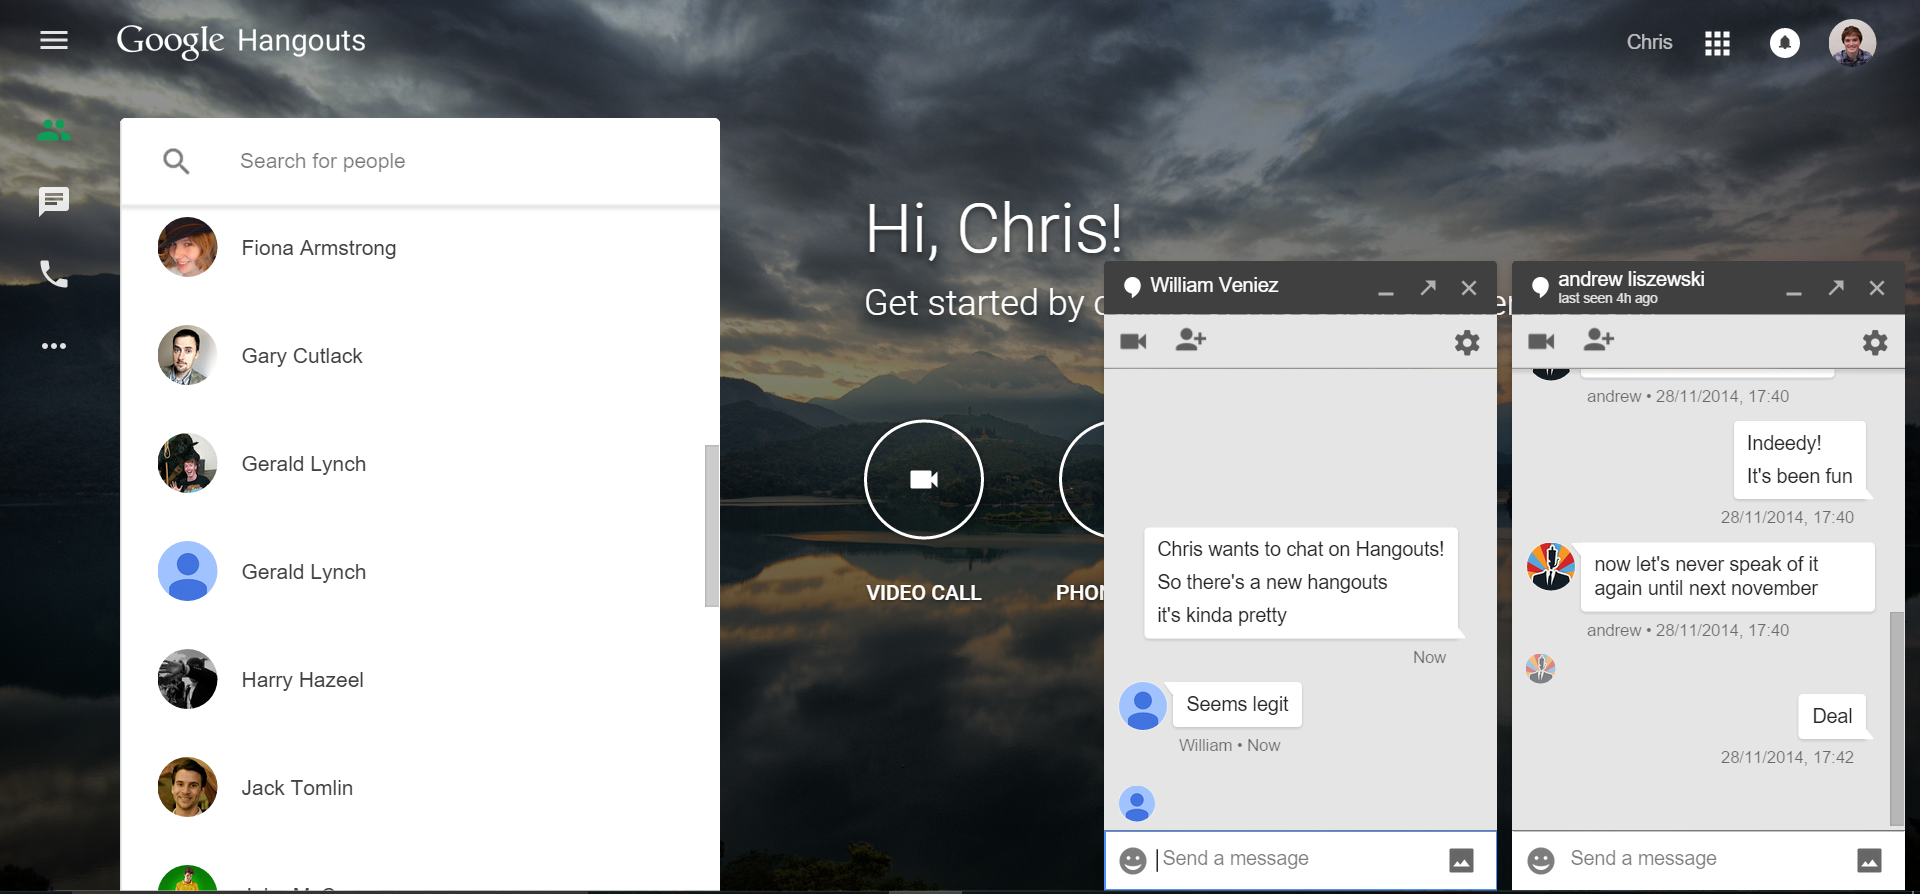Click the VIDEO CALL label
The height and width of the screenshot is (894, 1920).
click(924, 593)
